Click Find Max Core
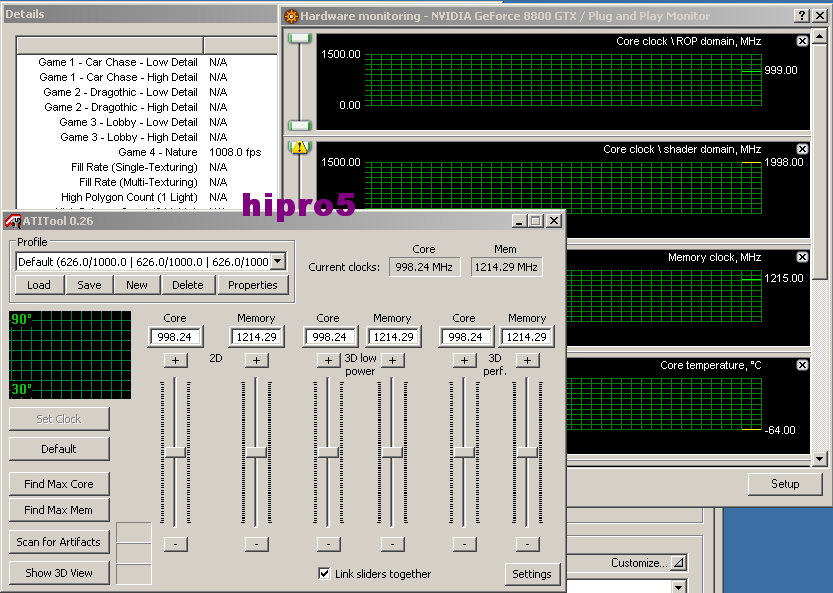 (x=58, y=483)
